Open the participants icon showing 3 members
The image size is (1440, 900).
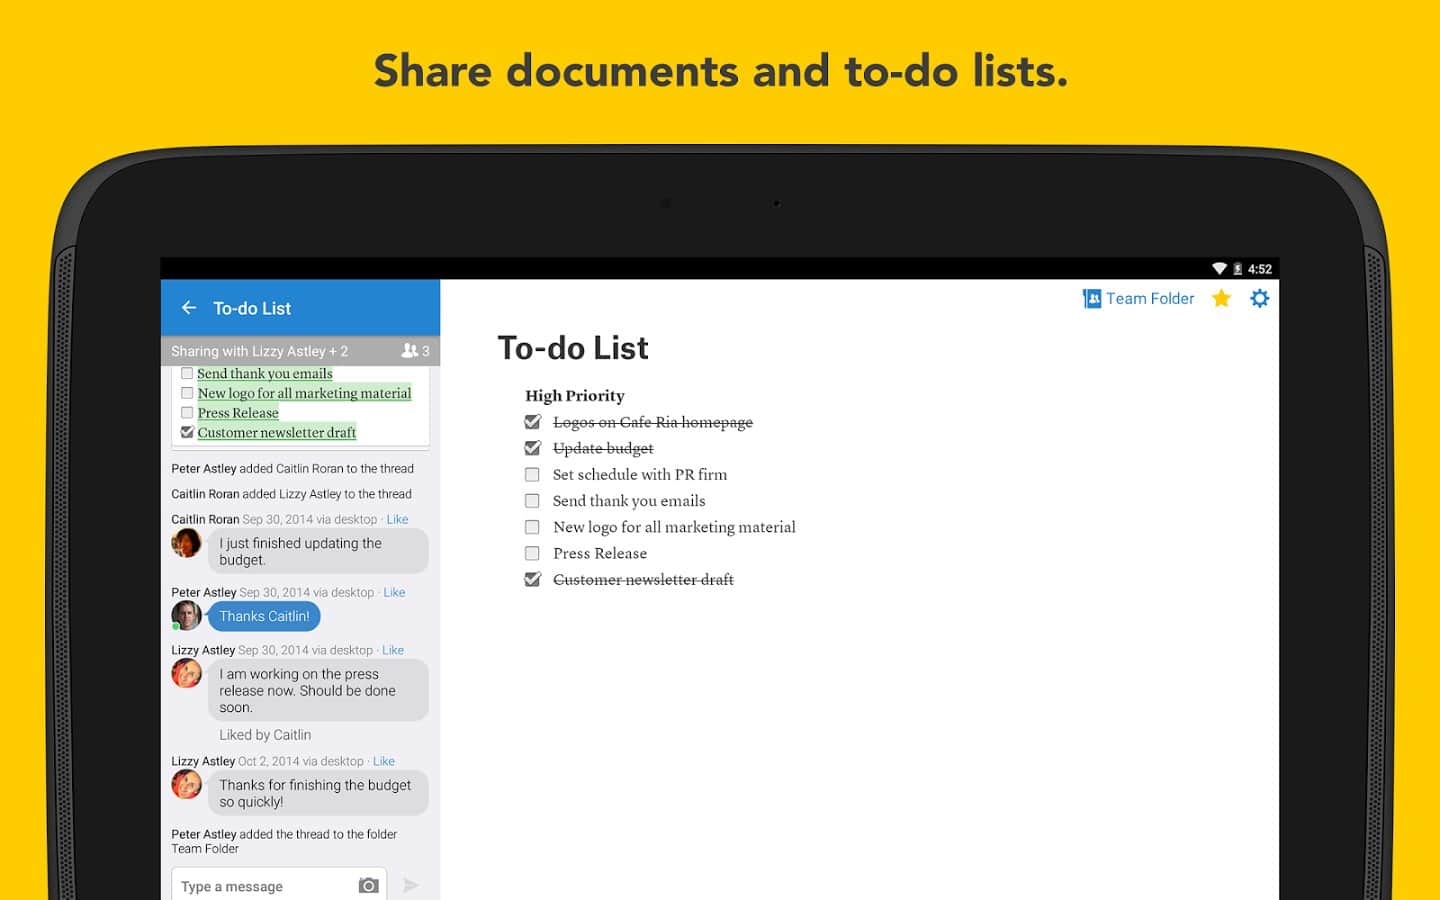[414, 351]
